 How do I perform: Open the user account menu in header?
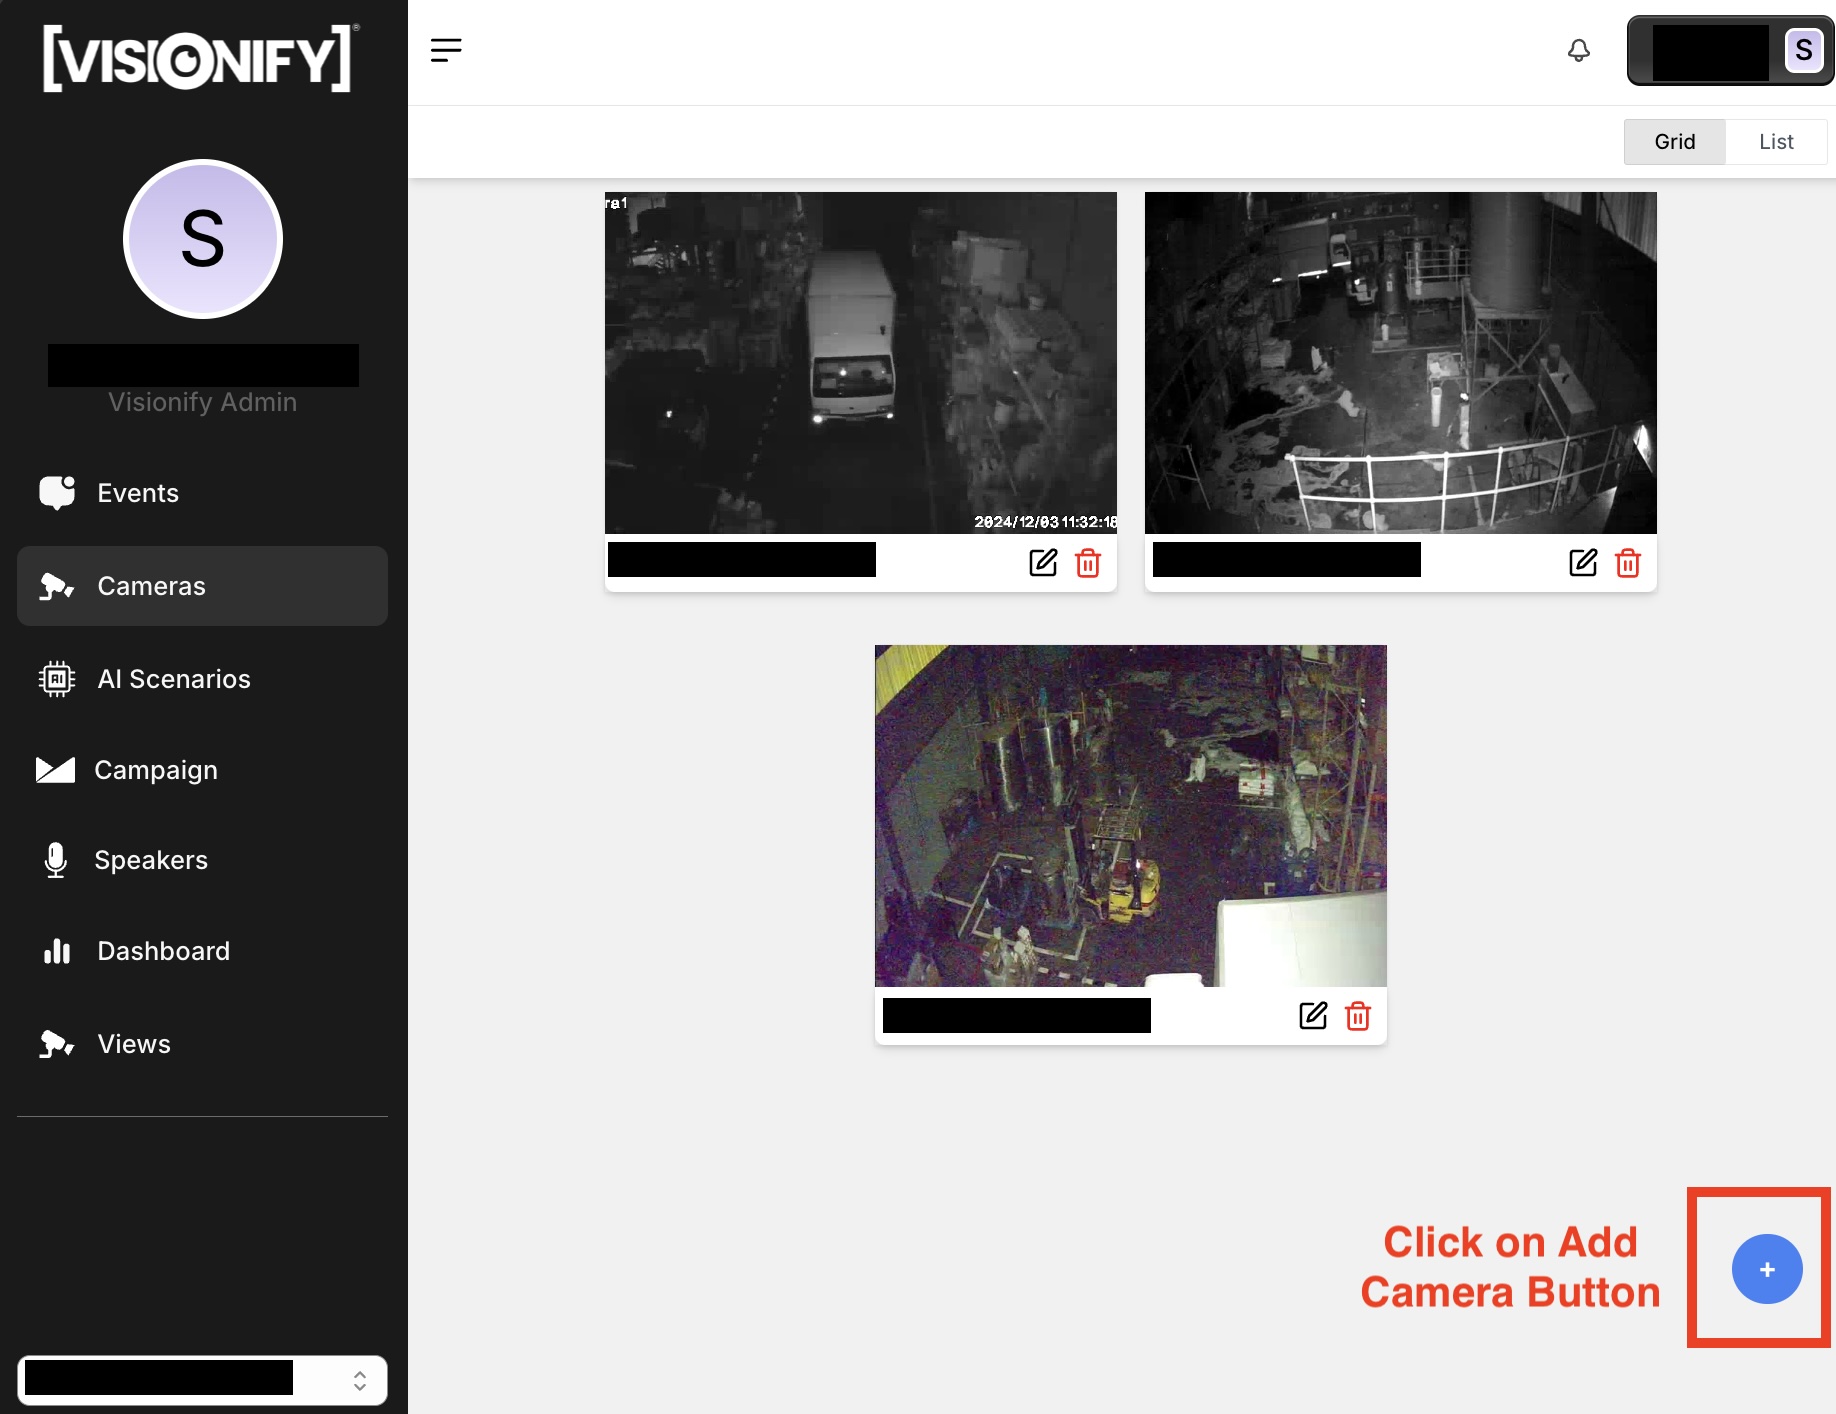tap(1730, 50)
